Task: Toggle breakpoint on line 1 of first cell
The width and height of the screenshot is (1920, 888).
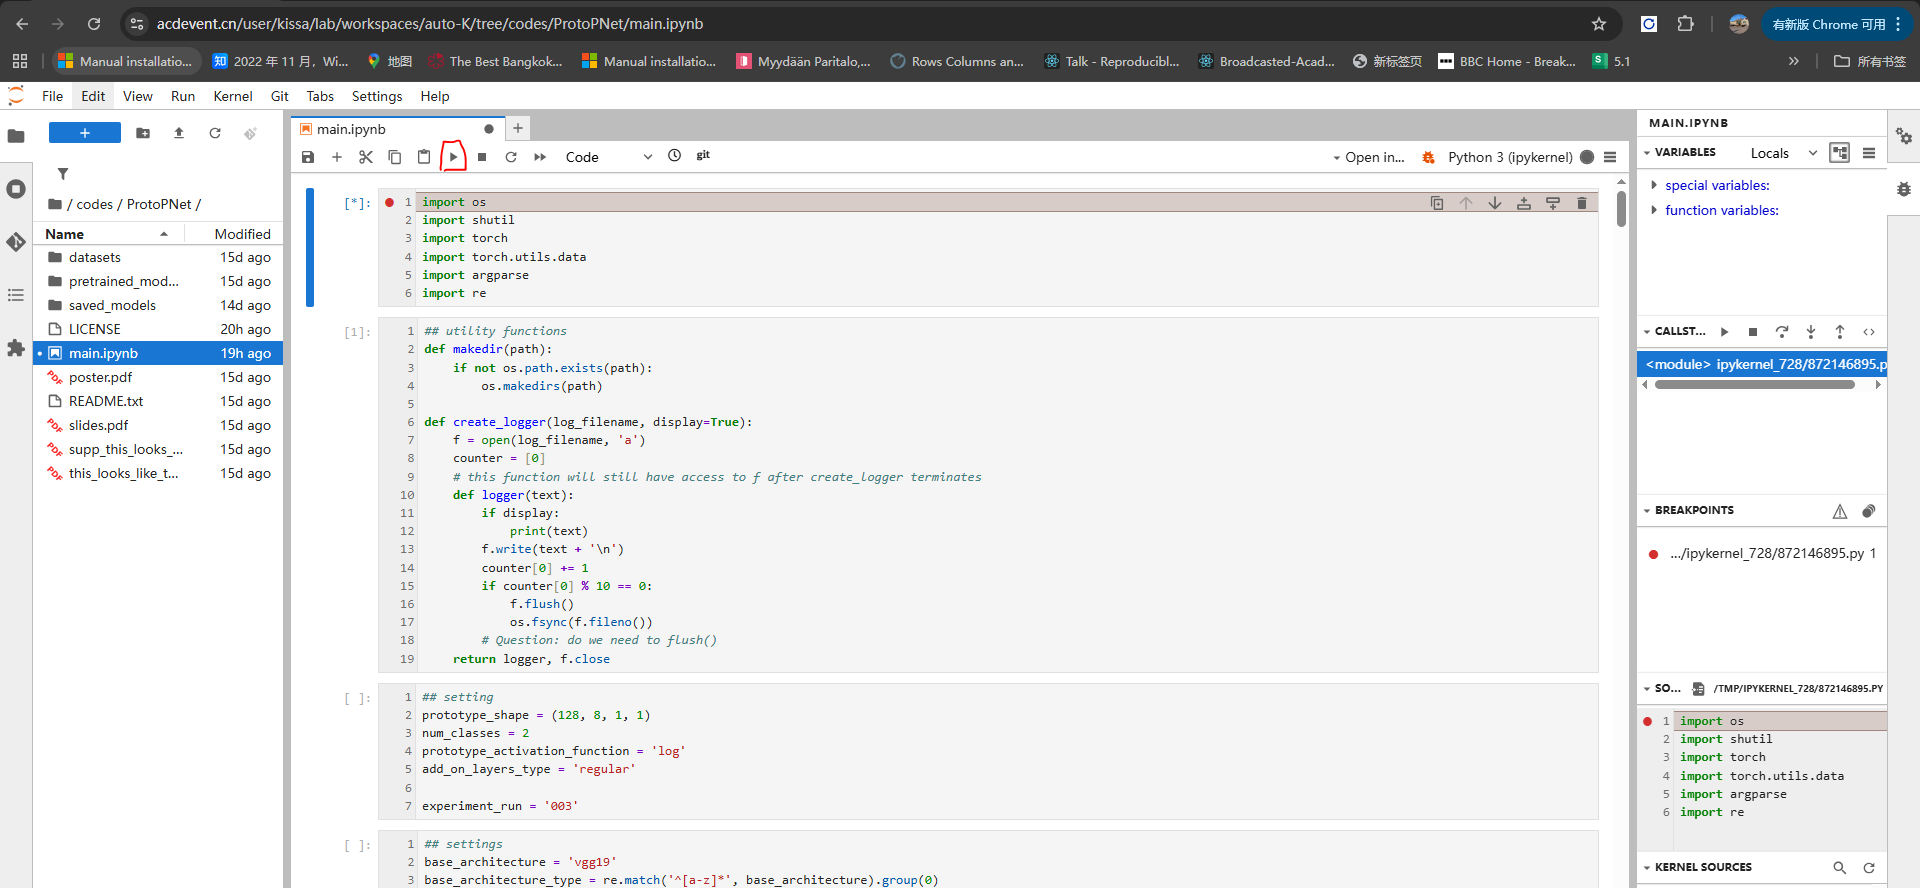Action: (x=389, y=203)
